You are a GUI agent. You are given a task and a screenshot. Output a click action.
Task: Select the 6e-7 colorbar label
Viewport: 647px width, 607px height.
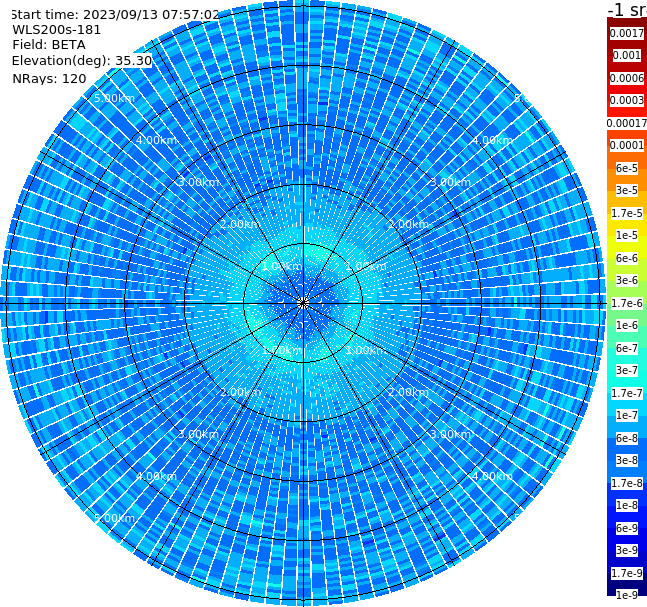coord(627,348)
